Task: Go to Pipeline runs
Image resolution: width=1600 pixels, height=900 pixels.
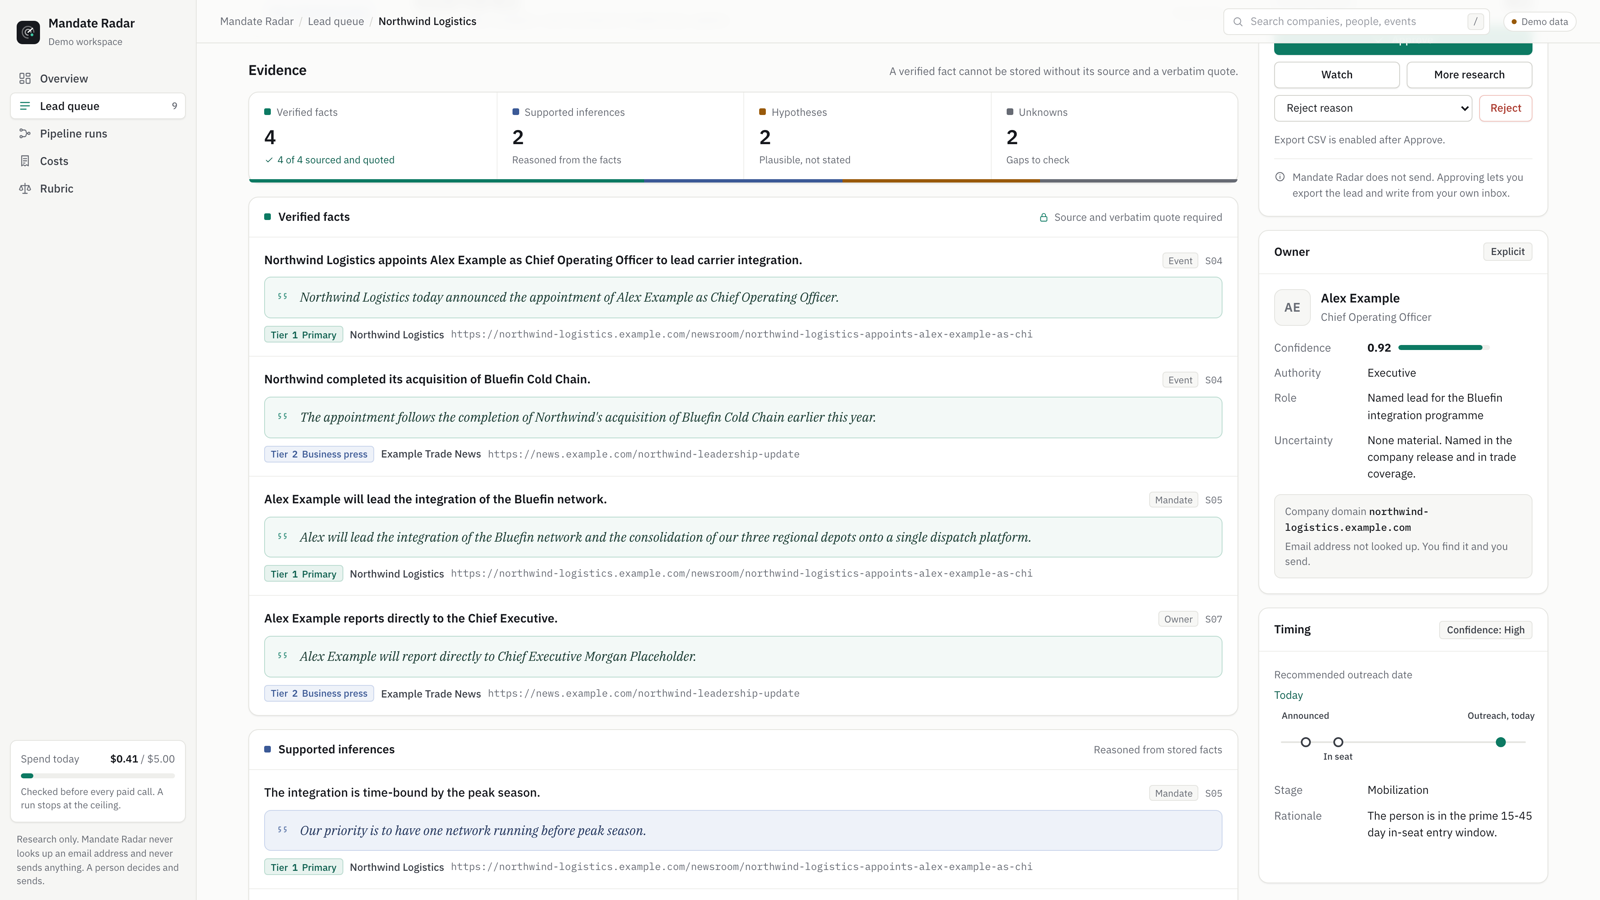Action: (98, 133)
